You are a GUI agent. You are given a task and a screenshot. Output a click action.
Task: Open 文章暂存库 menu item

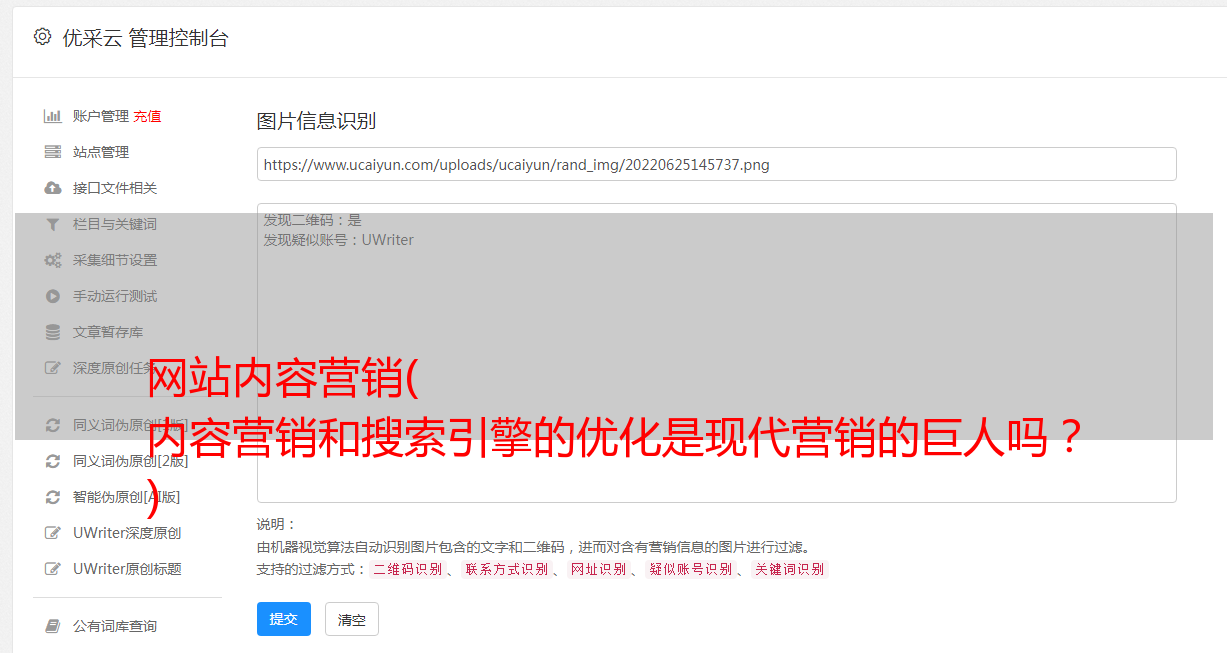[108, 332]
